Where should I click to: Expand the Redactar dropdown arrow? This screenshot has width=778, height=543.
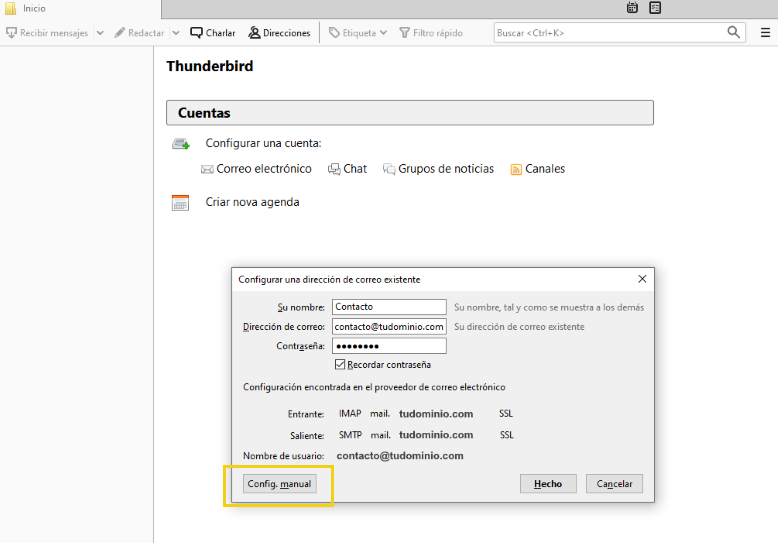176,33
